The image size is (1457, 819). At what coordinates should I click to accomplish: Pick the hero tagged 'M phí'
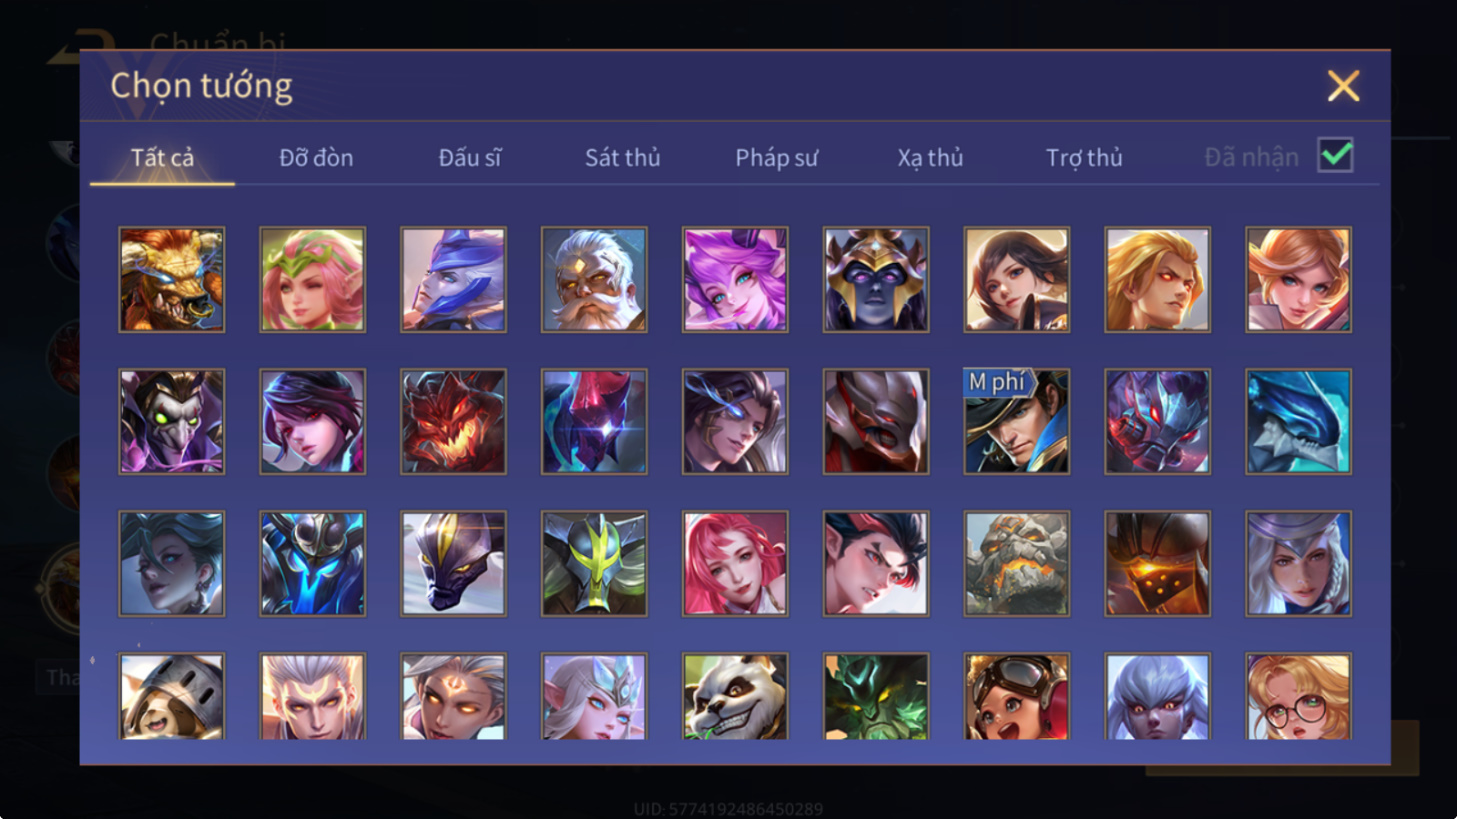click(1016, 421)
